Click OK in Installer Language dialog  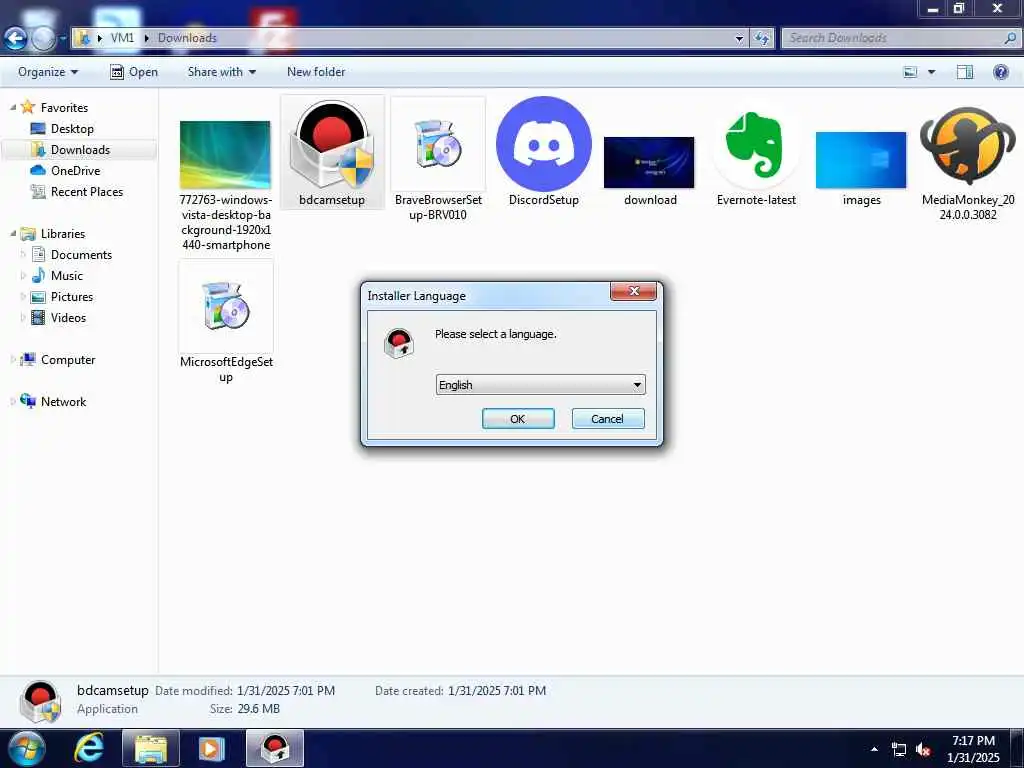(518, 419)
